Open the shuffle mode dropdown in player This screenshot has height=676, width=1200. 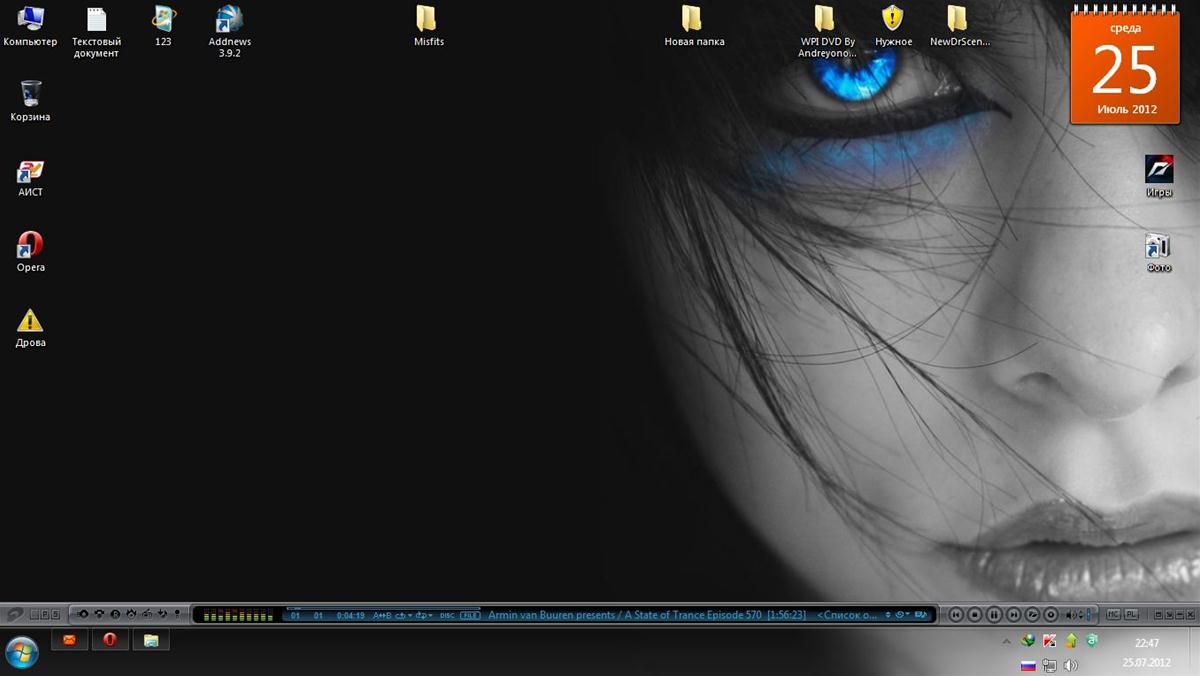click(424, 615)
